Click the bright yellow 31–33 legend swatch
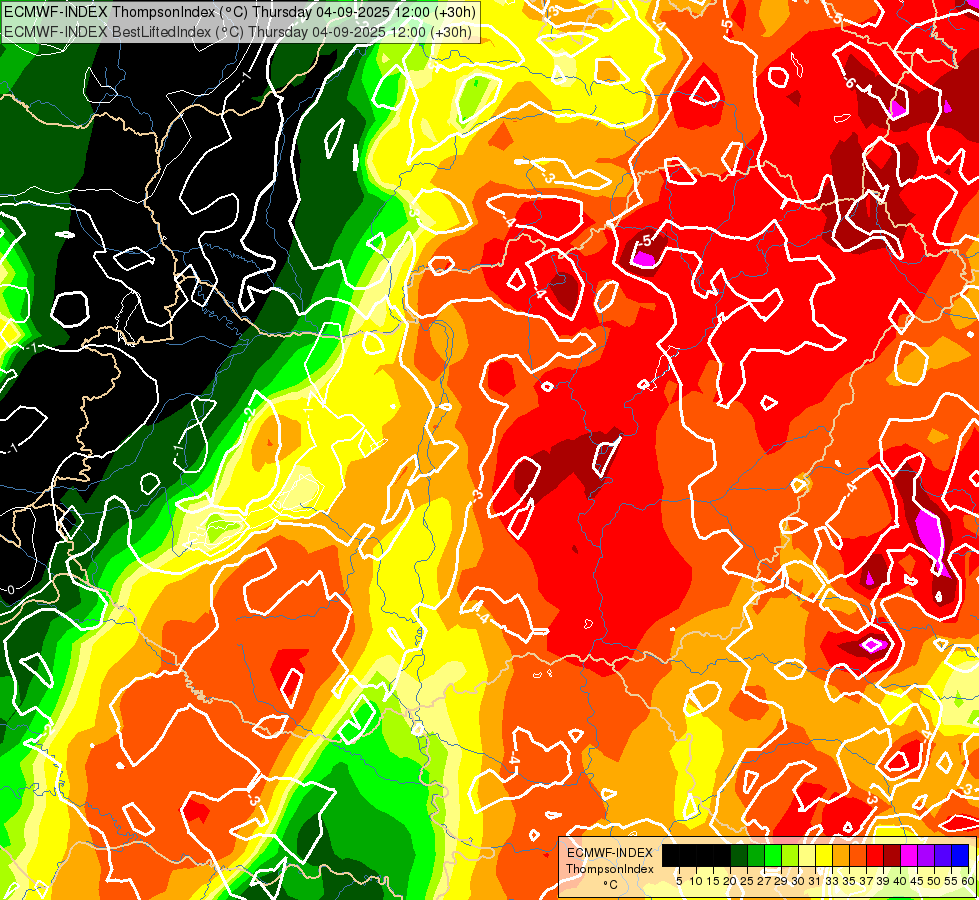This screenshot has height=900, width=979. [824, 855]
